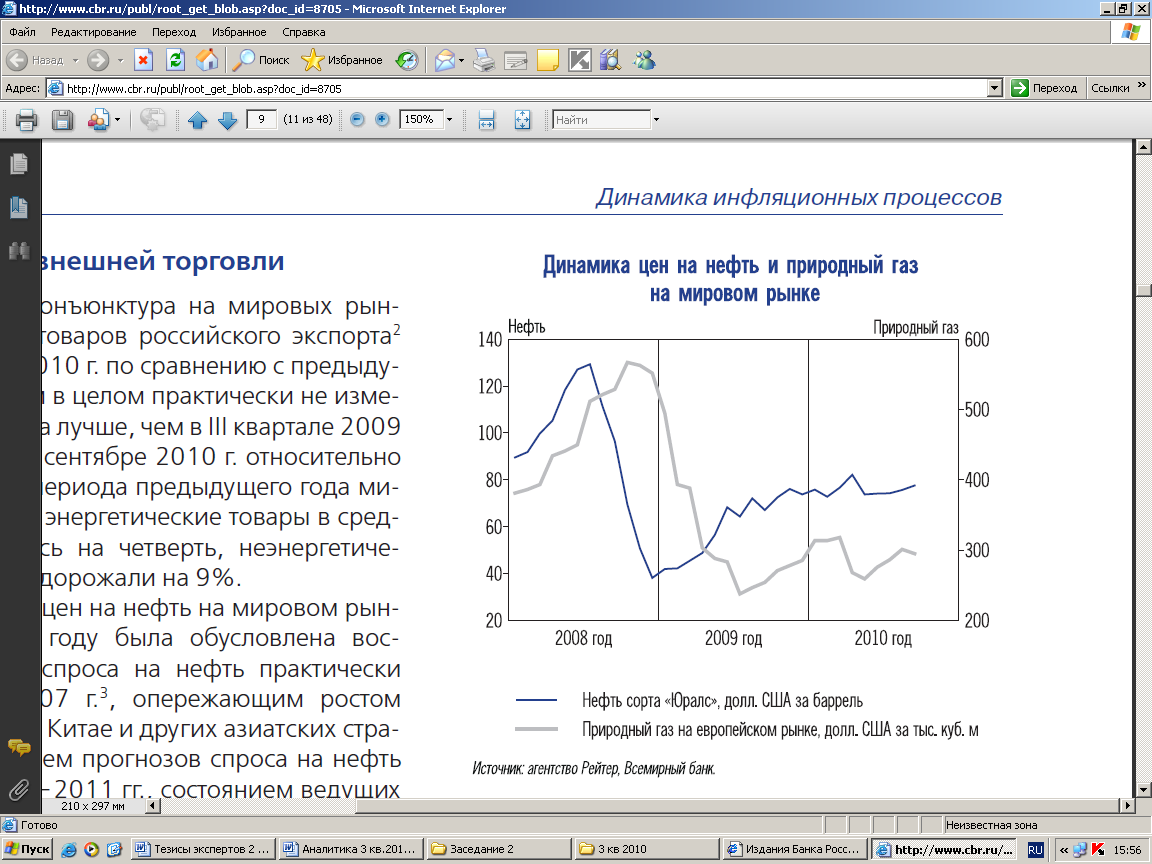Open Search binoculars panel in PDF sidebar
The width and height of the screenshot is (1152, 864).
click(x=19, y=251)
